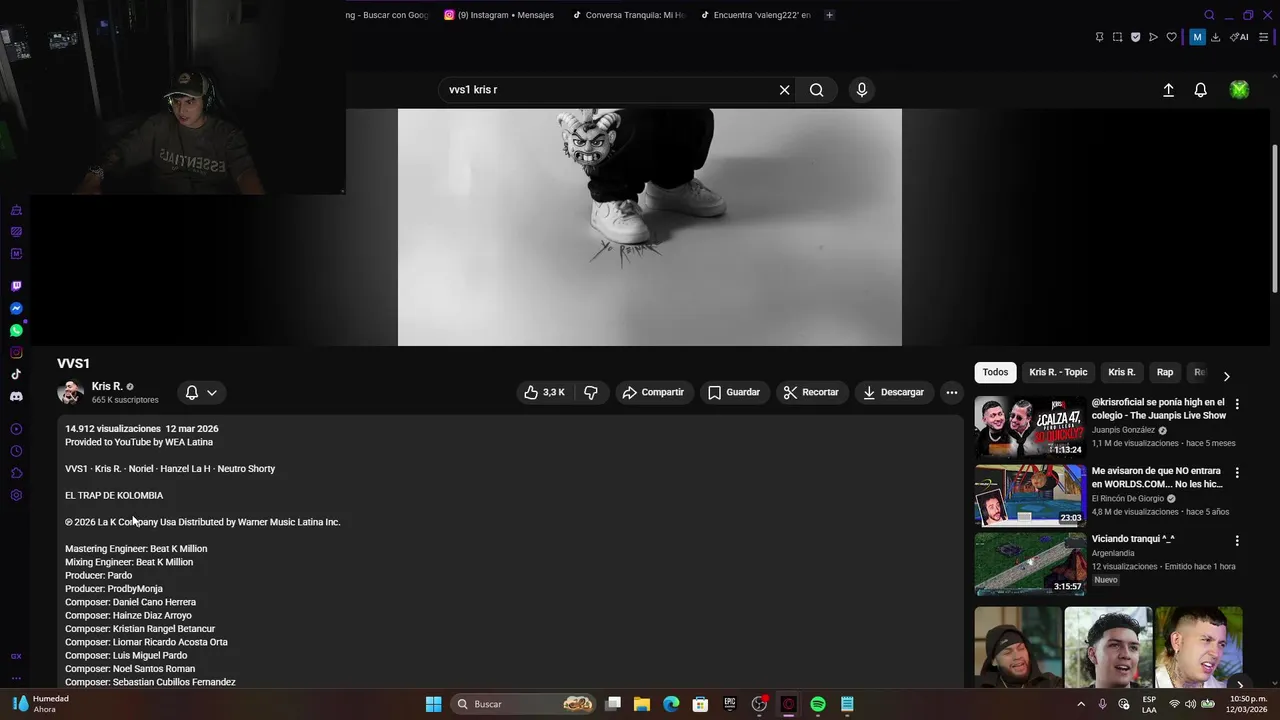Open options for Viciando tranqui video
The width and height of the screenshot is (1280, 720).
(x=1237, y=540)
